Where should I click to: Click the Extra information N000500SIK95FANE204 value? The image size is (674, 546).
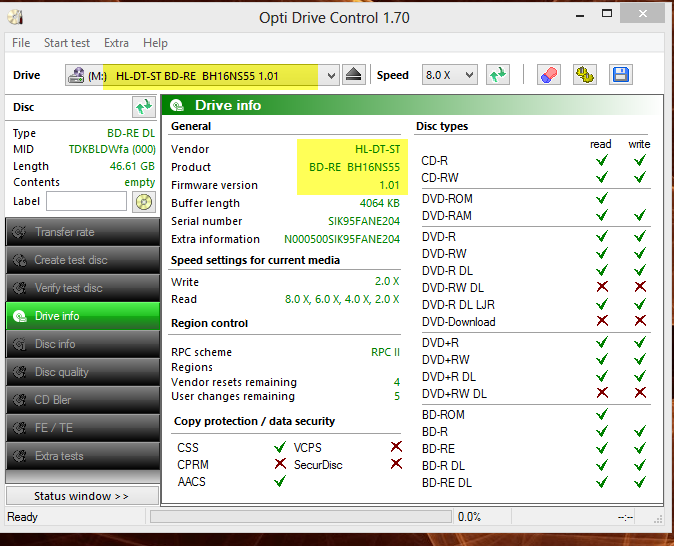342,239
